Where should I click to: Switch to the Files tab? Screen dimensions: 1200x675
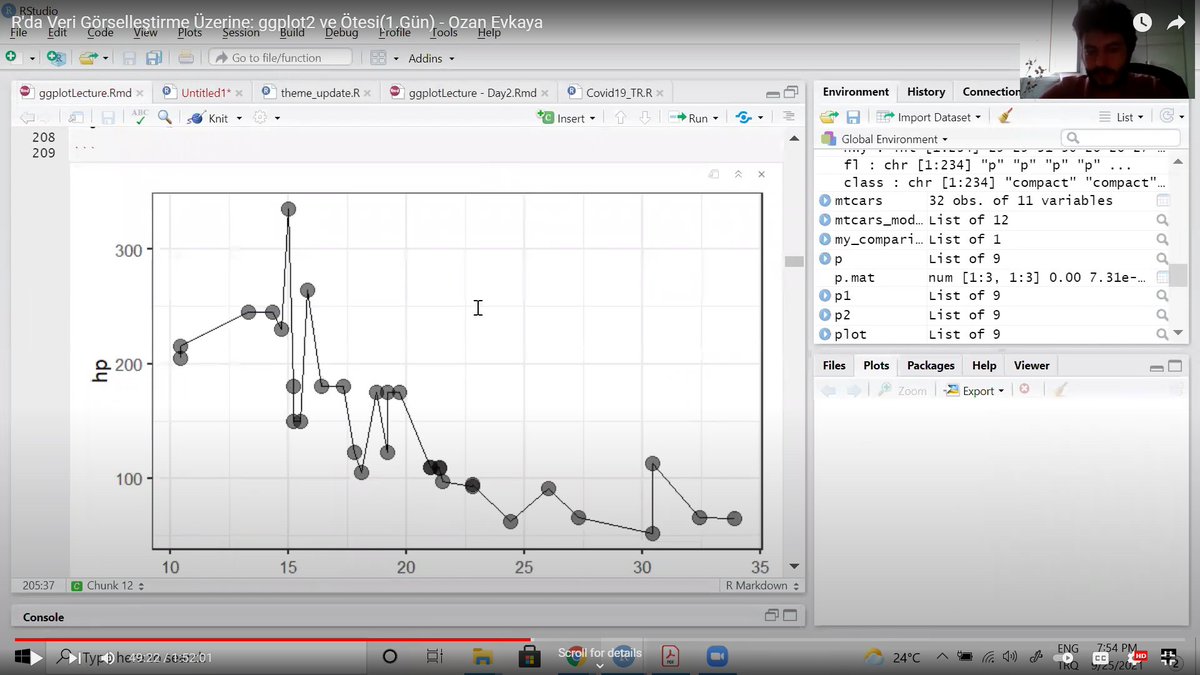[x=834, y=365]
